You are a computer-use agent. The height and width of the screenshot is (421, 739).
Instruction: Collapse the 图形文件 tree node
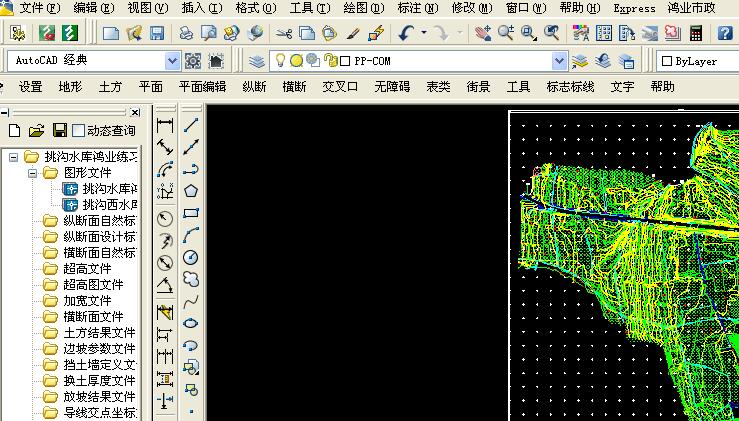click(x=32, y=173)
